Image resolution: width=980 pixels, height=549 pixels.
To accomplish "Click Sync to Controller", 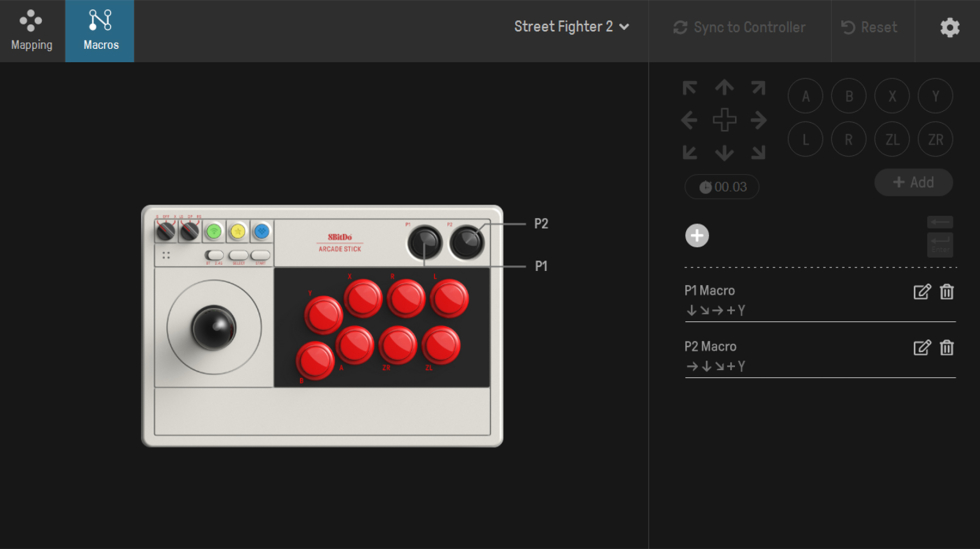I will click(739, 28).
